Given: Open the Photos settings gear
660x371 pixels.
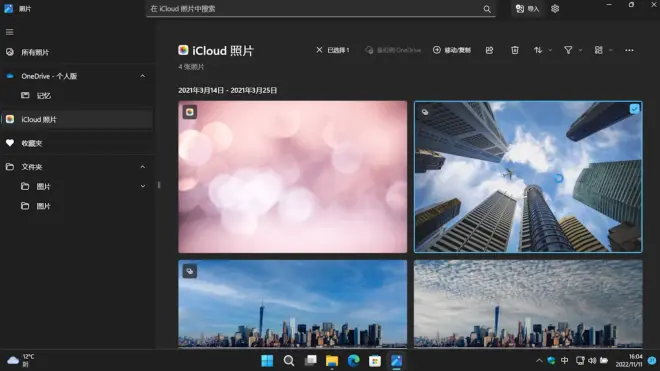Looking at the screenshot, I should [x=555, y=9].
